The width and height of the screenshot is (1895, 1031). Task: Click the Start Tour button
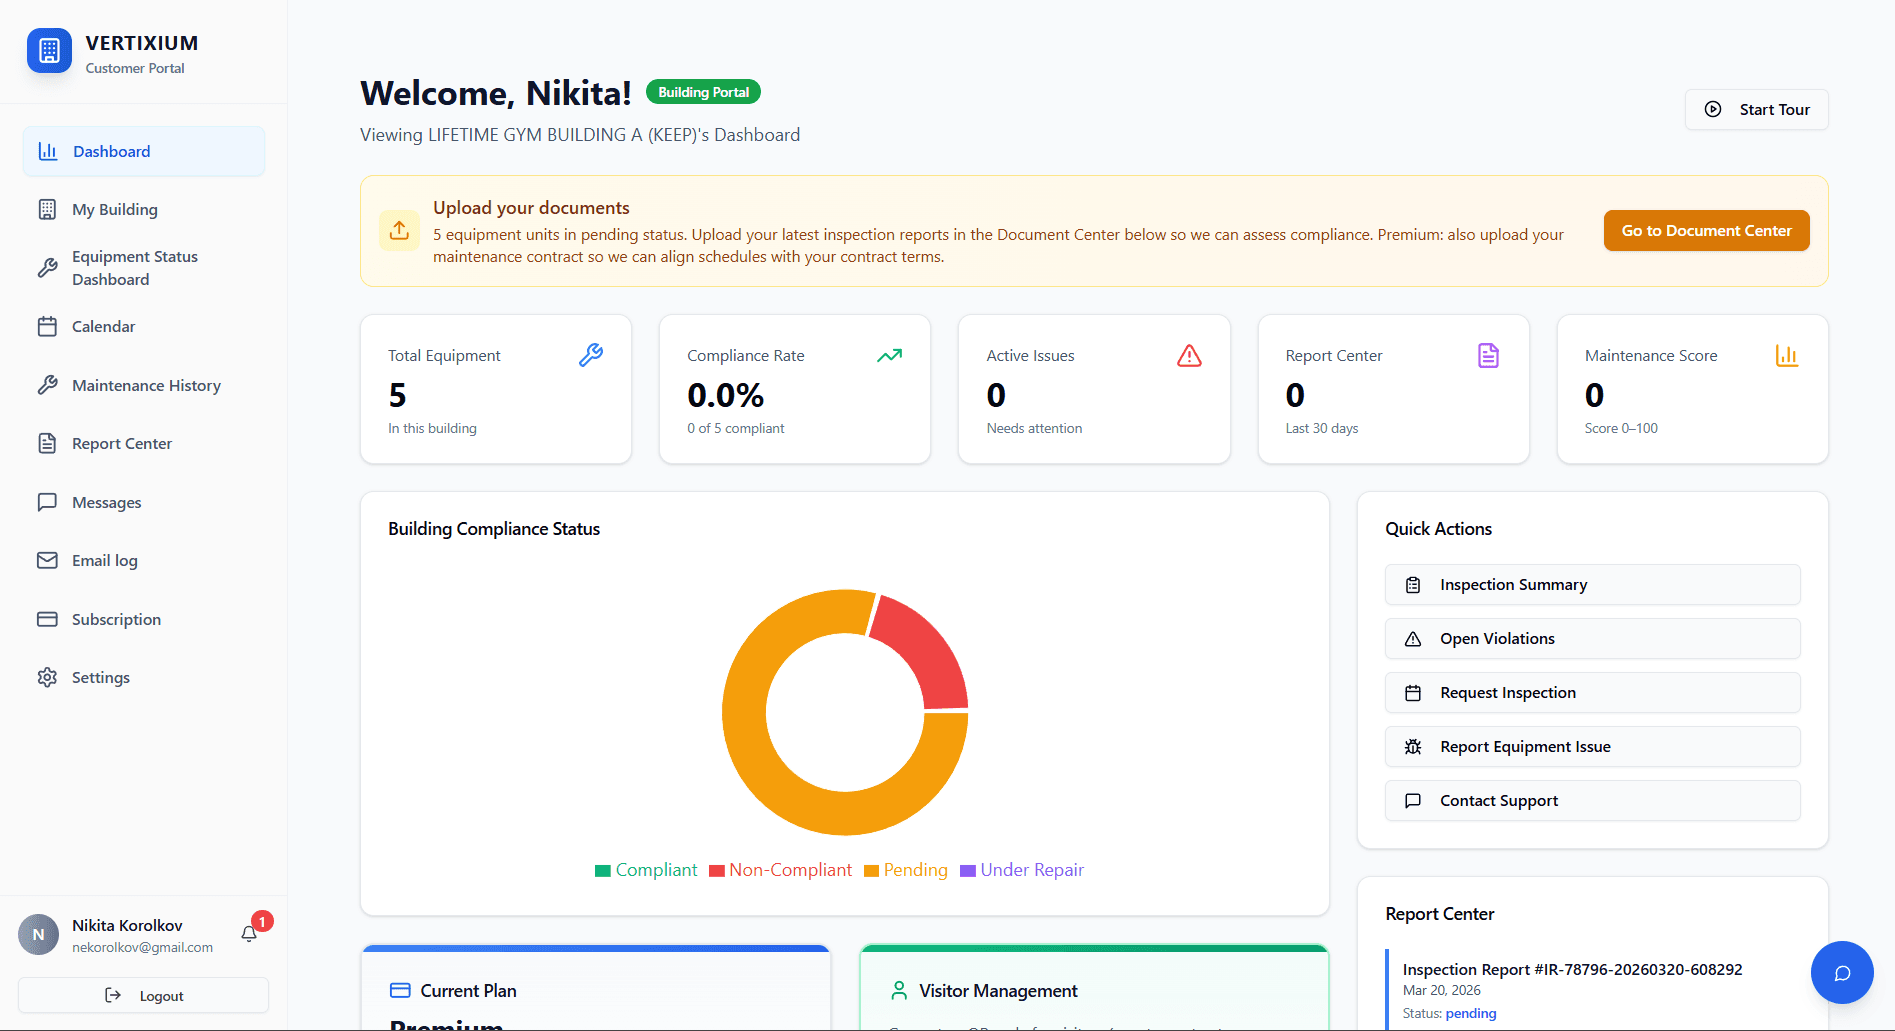pyautogui.click(x=1756, y=110)
